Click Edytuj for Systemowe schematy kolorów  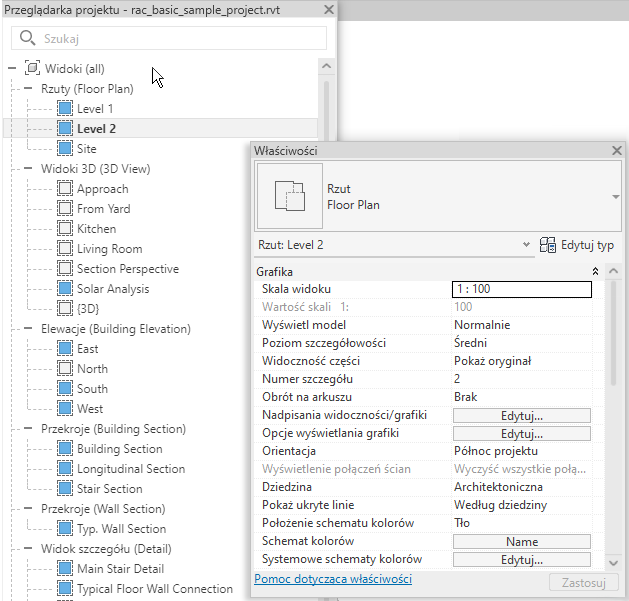pos(521,560)
